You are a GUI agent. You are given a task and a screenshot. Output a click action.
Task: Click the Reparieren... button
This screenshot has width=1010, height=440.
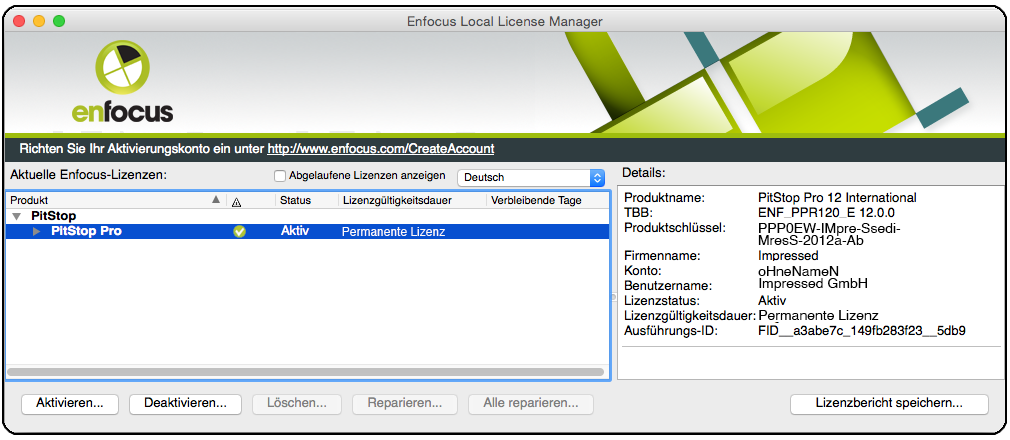[x=405, y=403]
